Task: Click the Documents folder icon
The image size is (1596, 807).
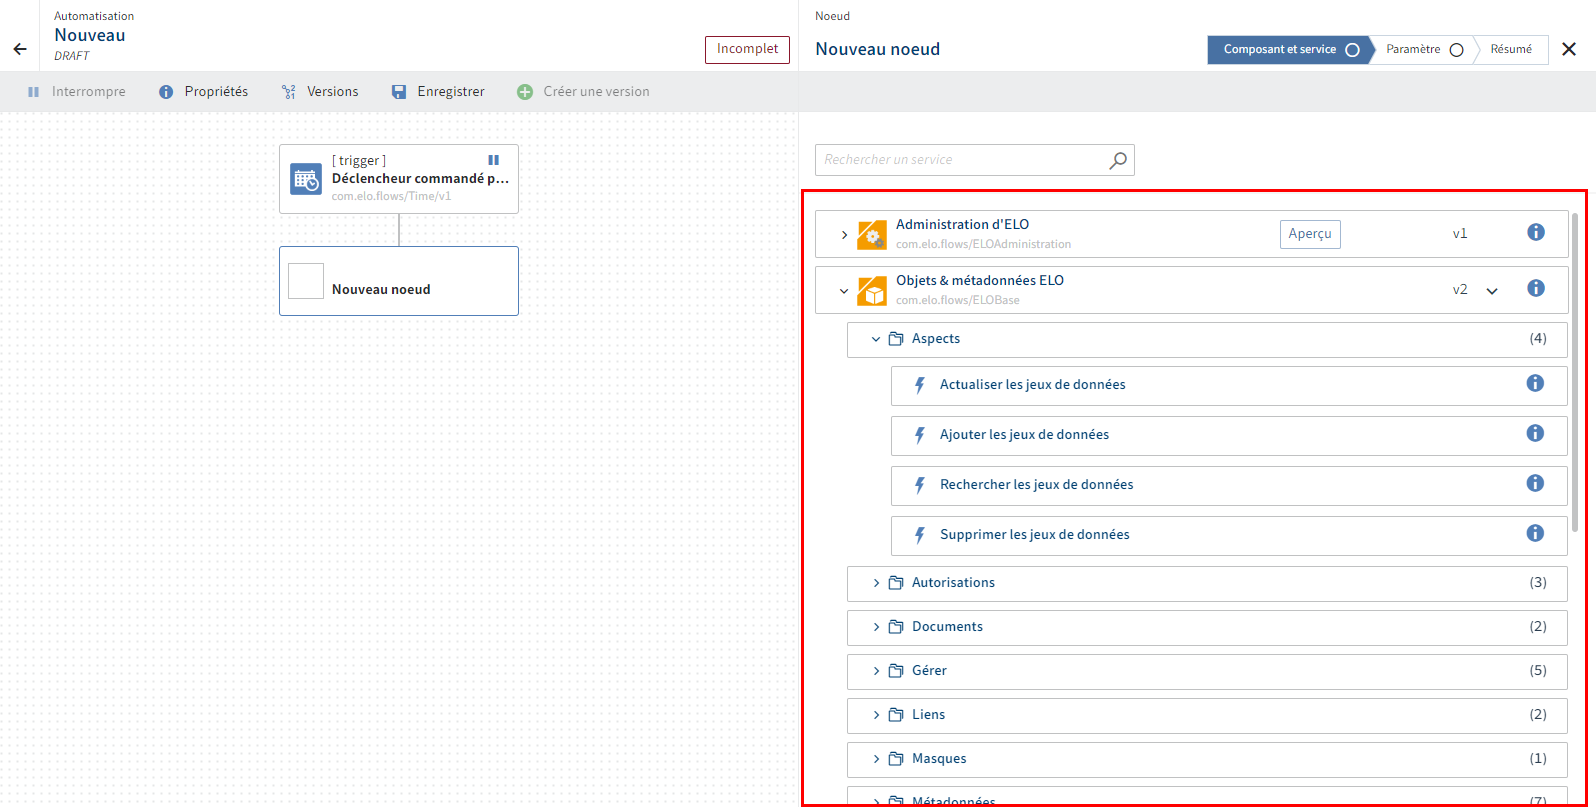Action: [x=896, y=627]
